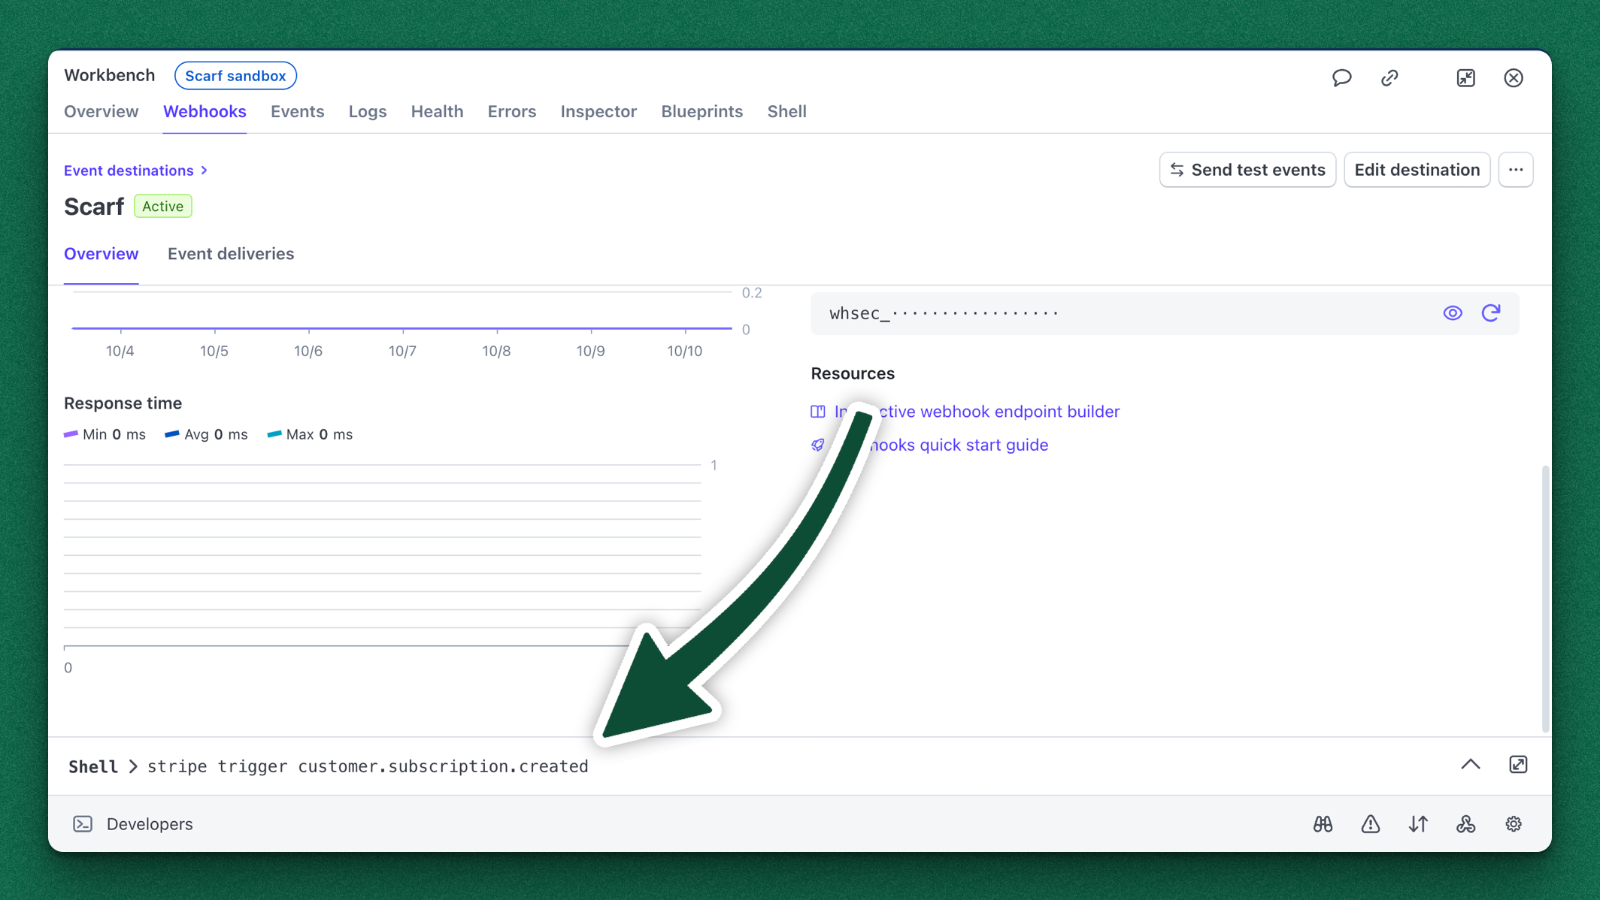Click the vertical scrollbar on the right

pyautogui.click(x=1546, y=598)
